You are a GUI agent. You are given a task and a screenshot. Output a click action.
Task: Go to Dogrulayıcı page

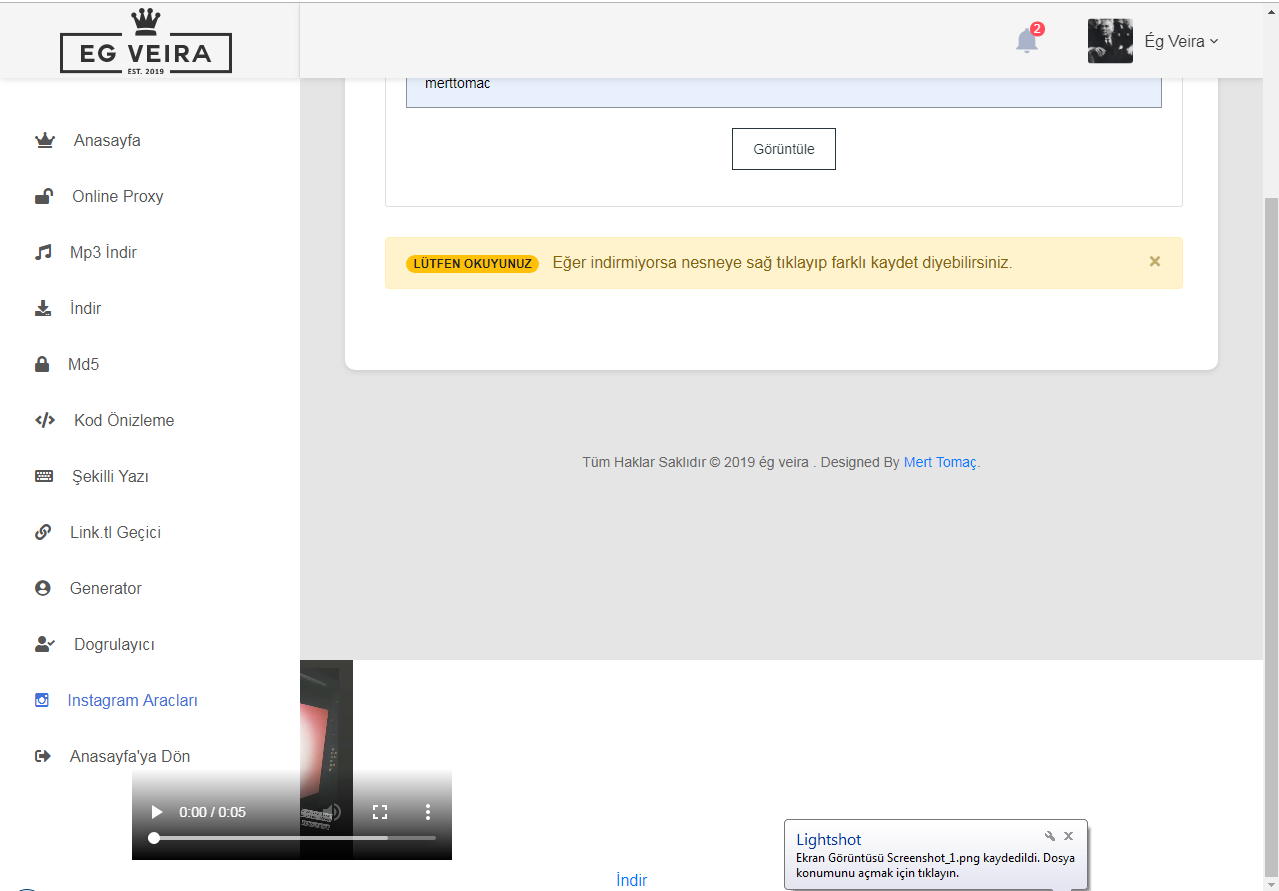coord(114,644)
